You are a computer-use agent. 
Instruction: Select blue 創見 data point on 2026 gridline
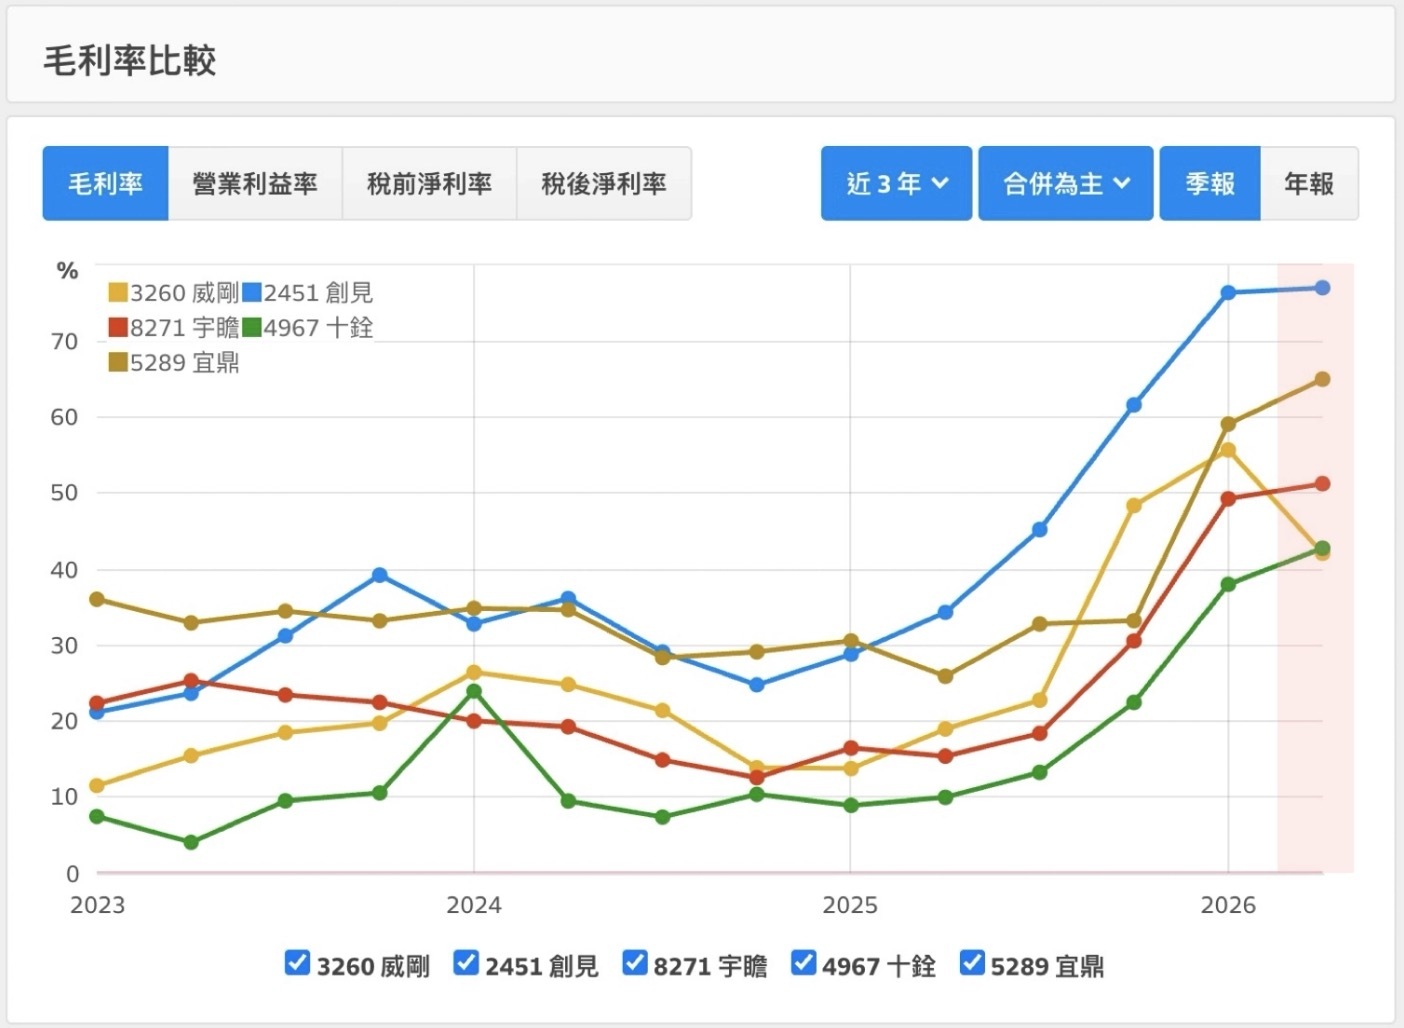pos(1228,293)
